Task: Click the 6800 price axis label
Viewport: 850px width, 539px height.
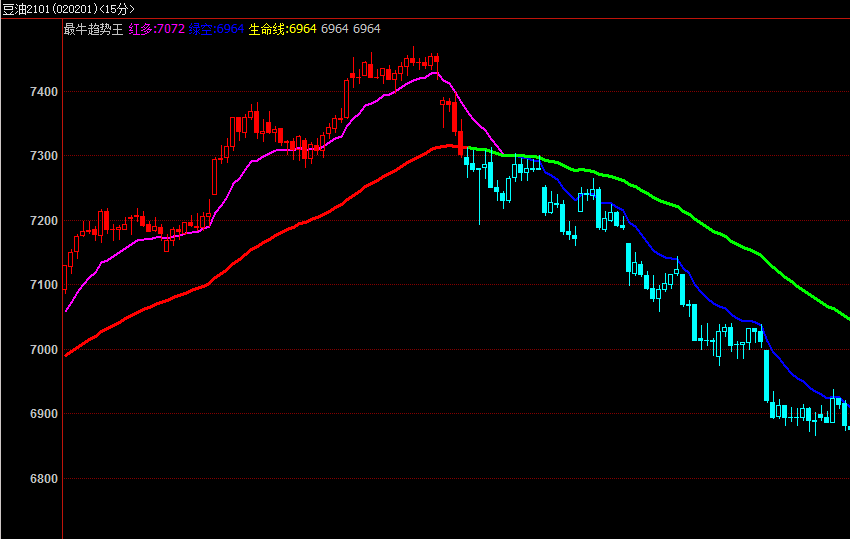Action: click(x=44, y=479)
